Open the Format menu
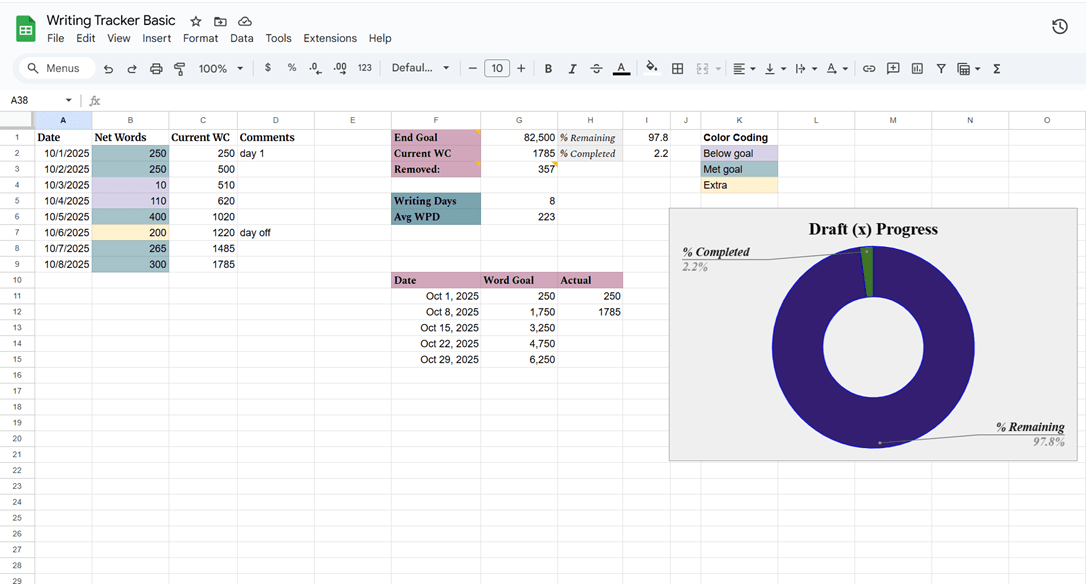Screen dimensions: 1086x584 click(200, 38)
